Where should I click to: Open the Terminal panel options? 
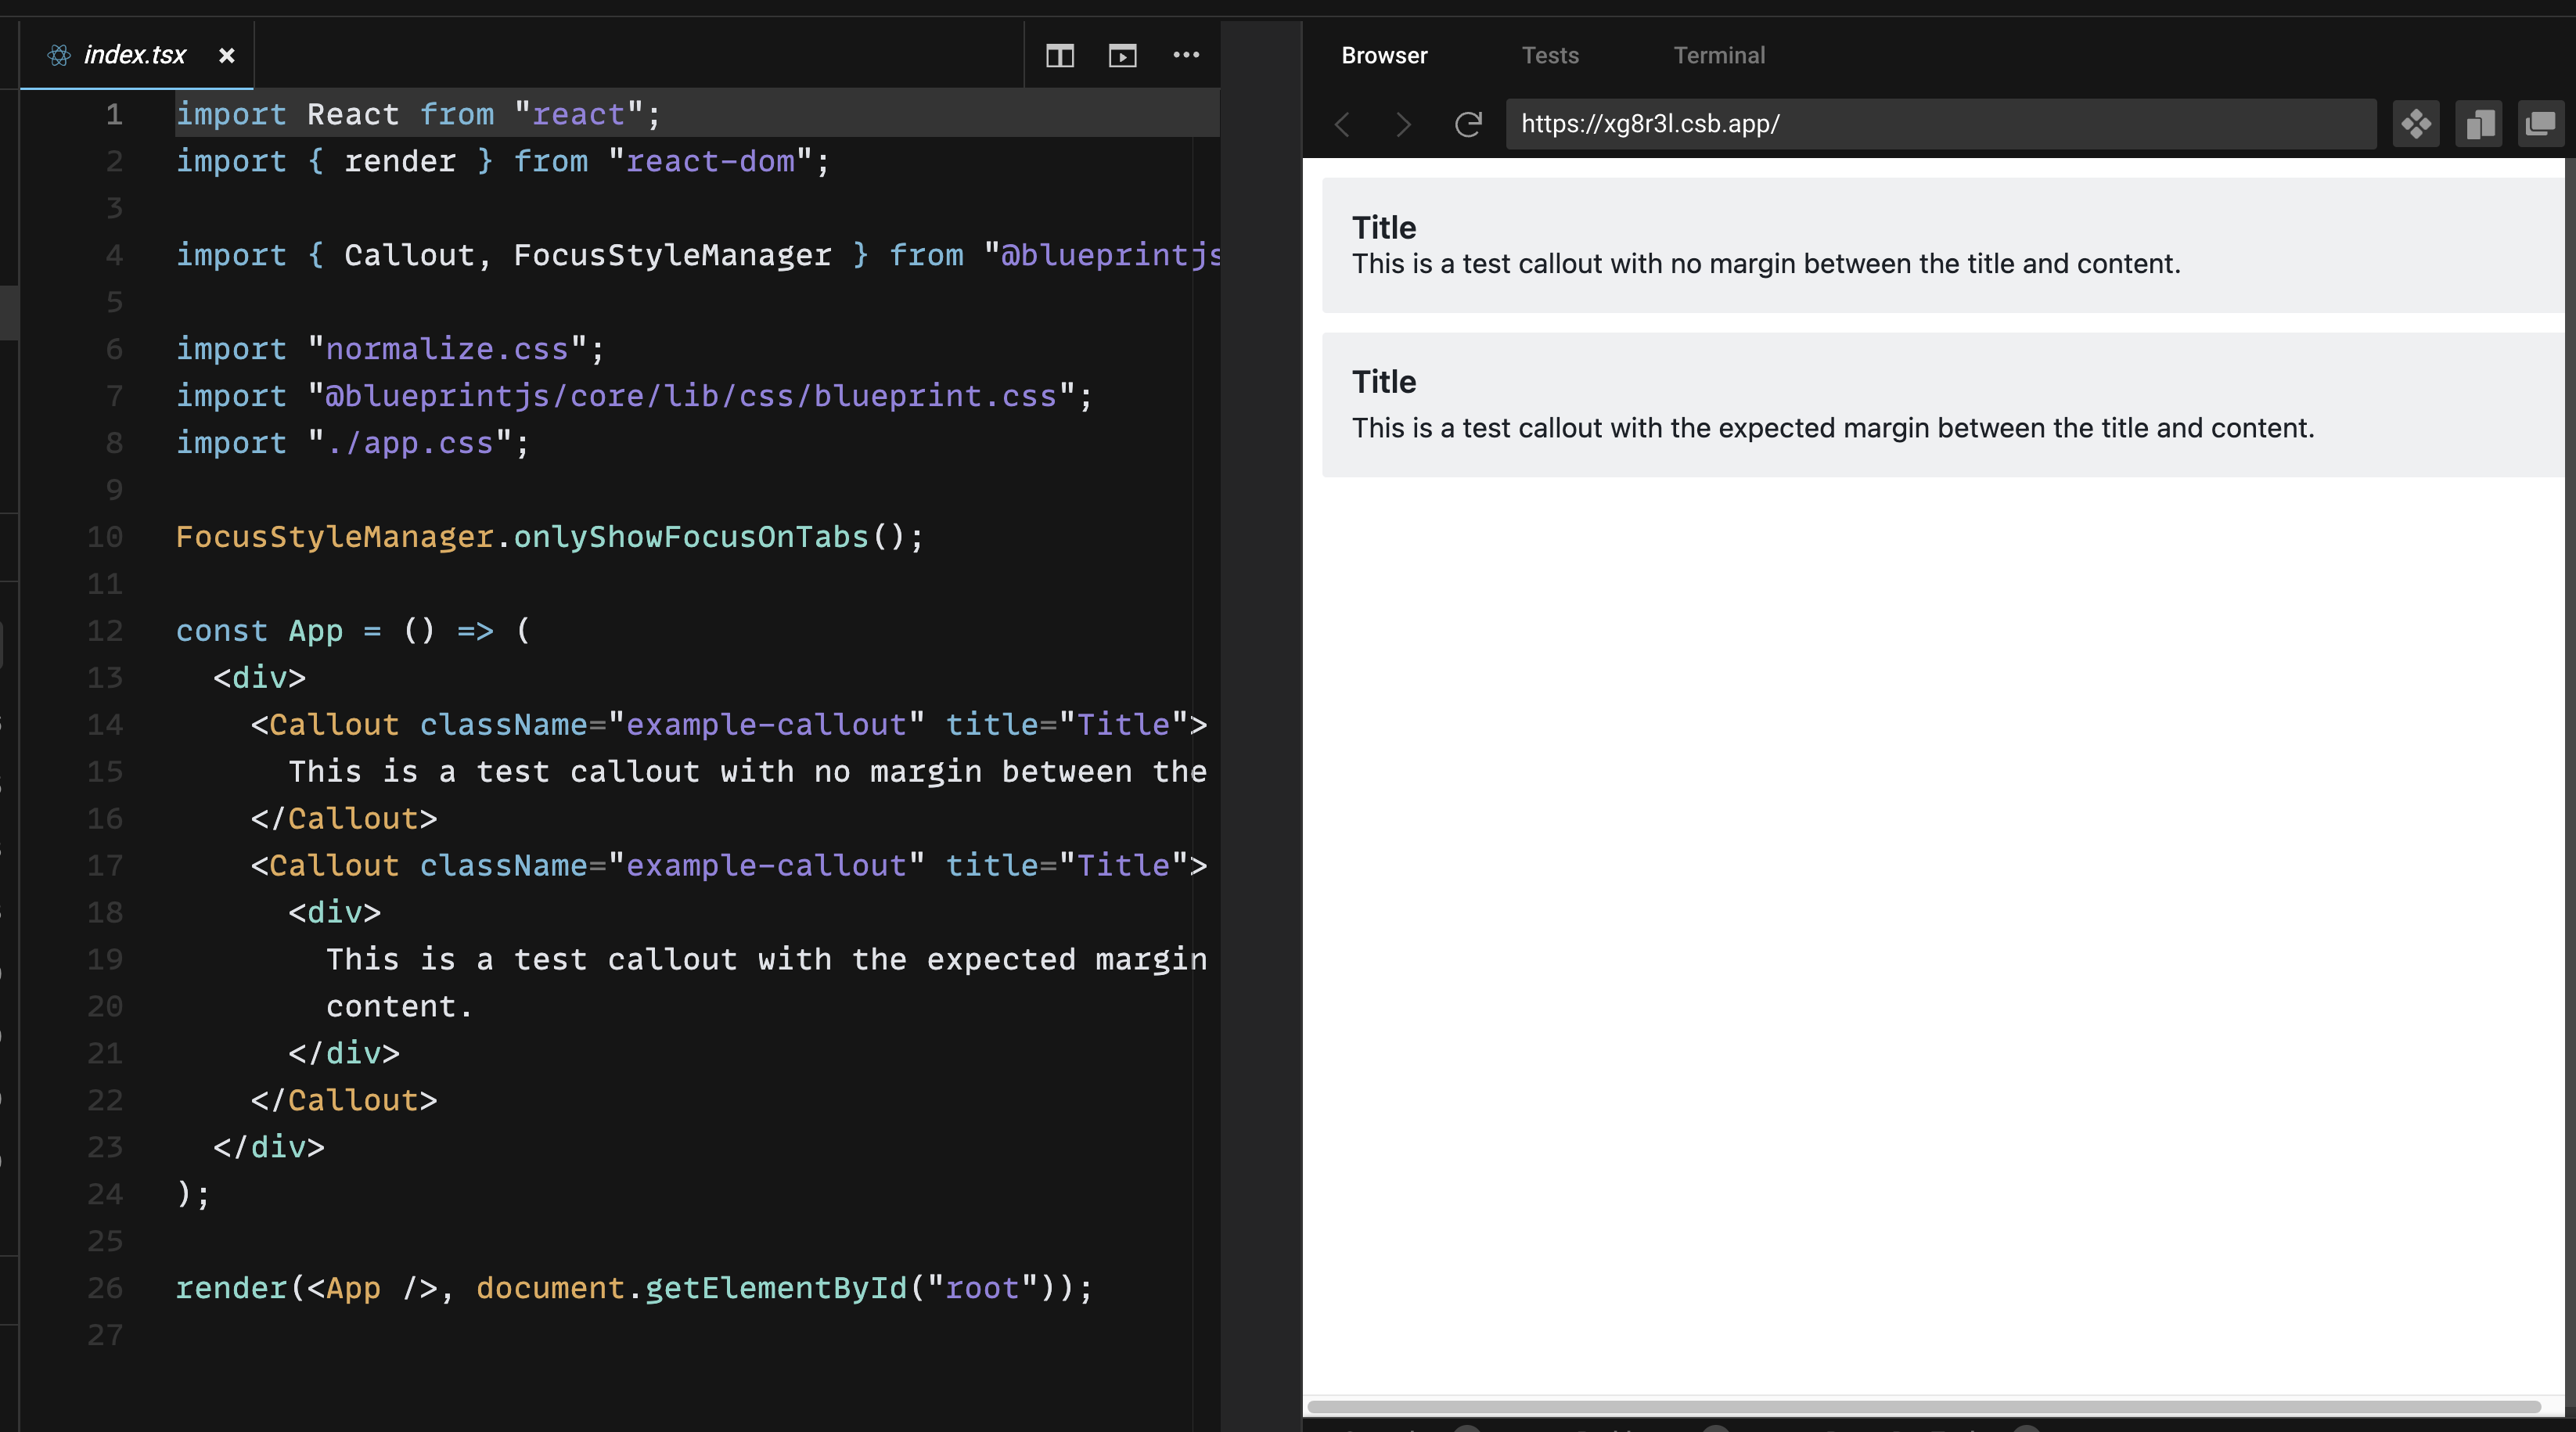[x=1718, y=55]
